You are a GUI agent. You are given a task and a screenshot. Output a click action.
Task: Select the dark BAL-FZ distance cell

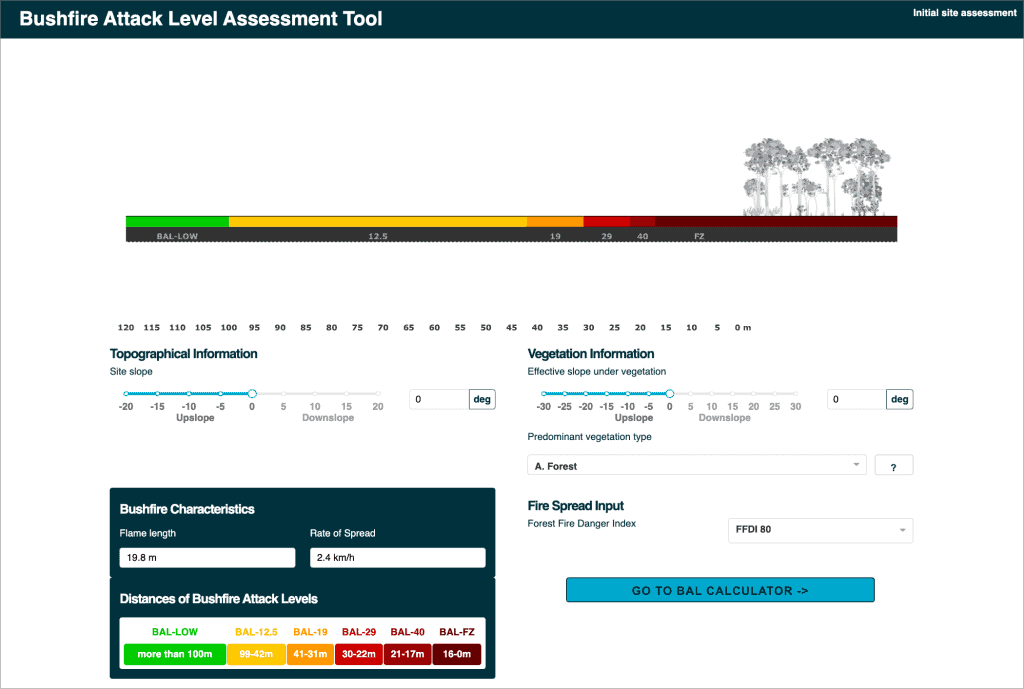point(456,654)
